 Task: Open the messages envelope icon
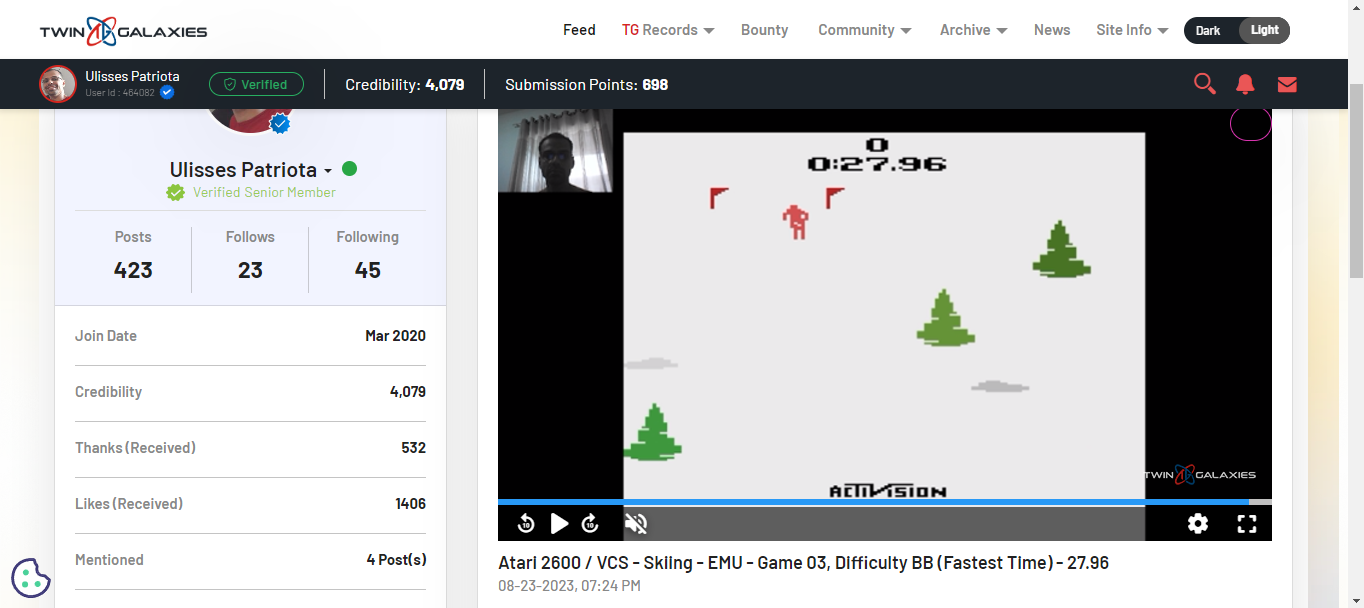[x=1287, y=84]
